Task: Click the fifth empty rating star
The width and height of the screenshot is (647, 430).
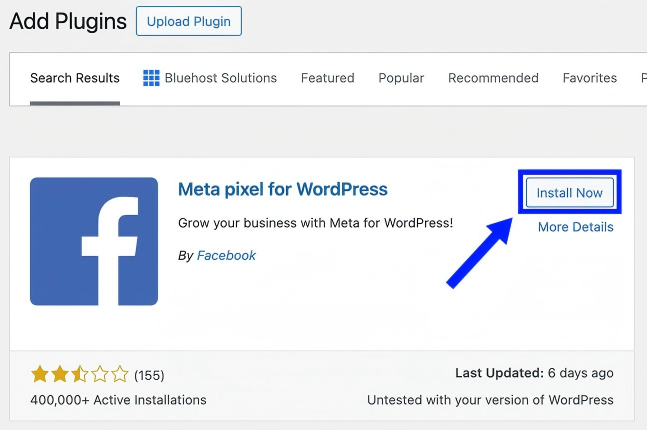Action: tap(120, 375)
